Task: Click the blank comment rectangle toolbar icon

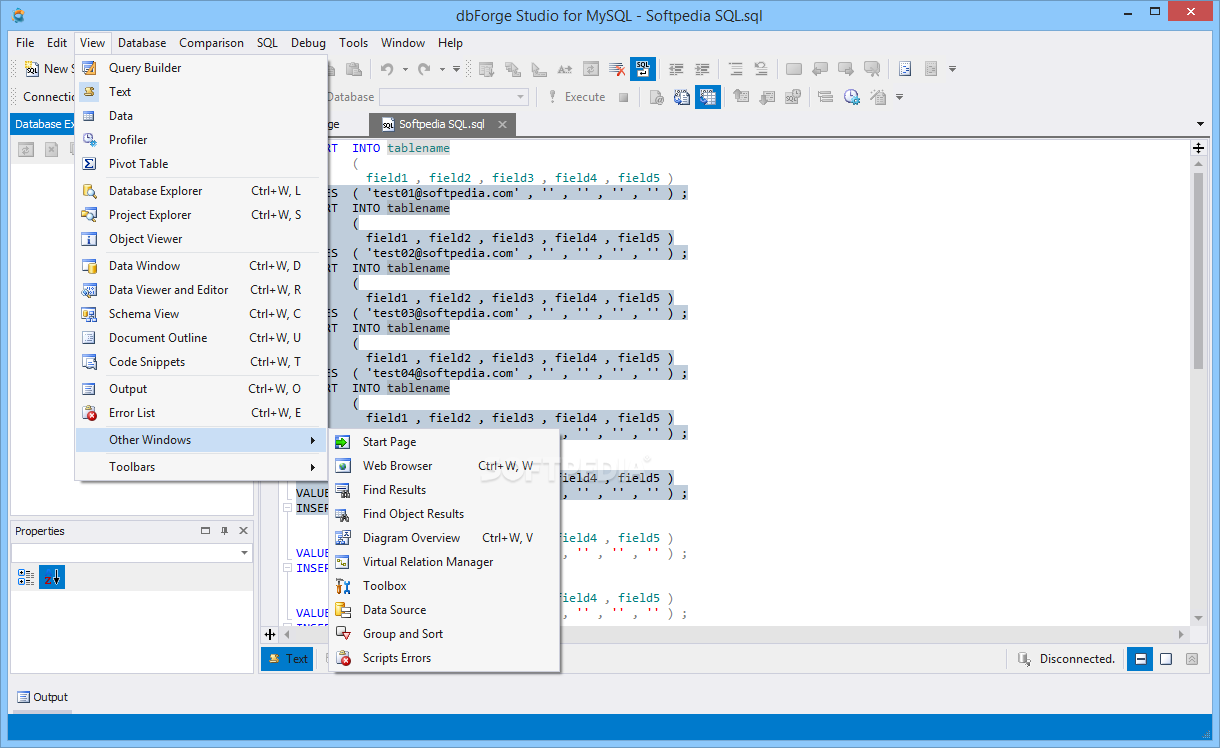Action: click(794, 69)
